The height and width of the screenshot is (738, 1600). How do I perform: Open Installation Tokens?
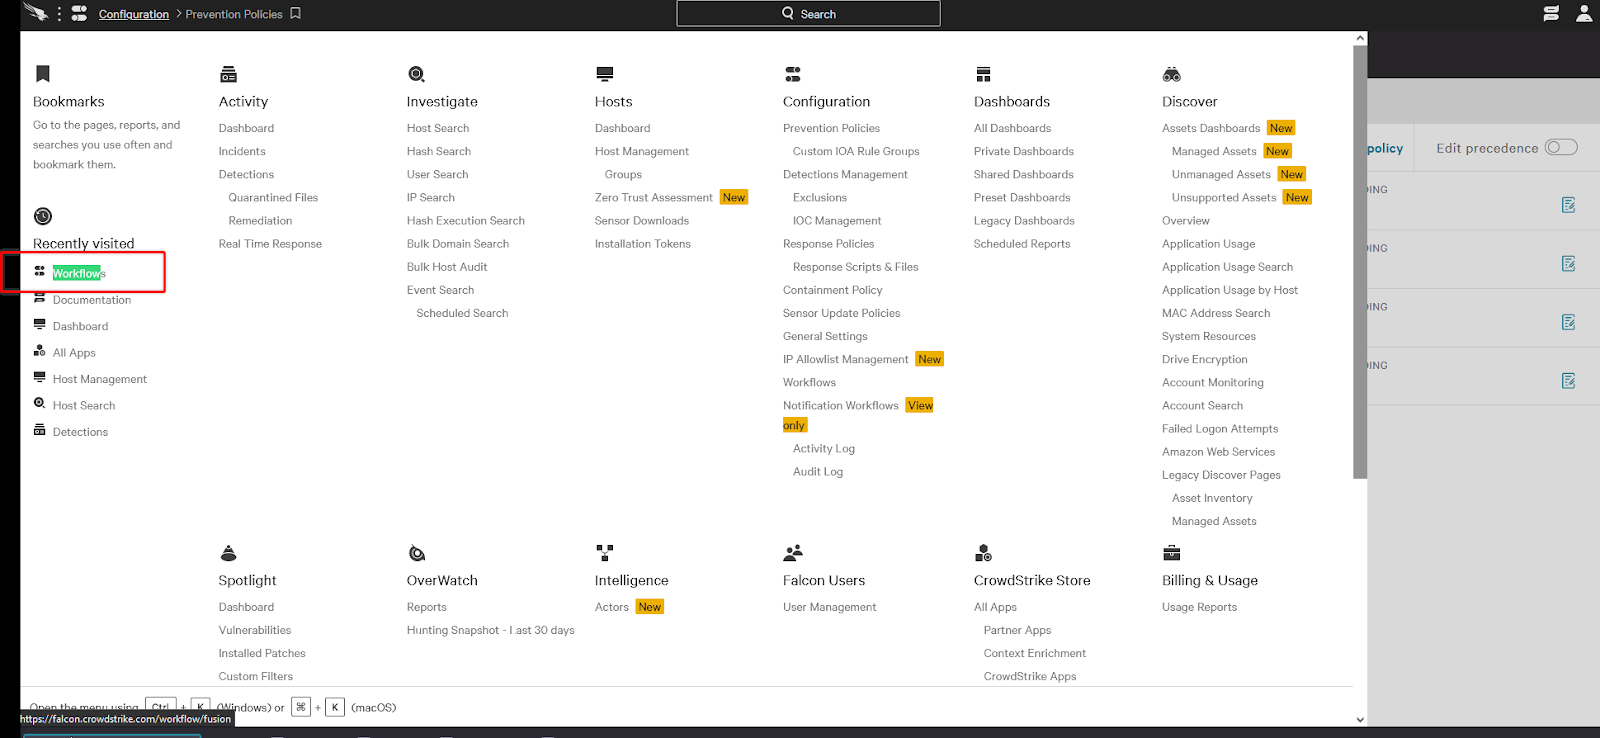pyautogui.click(x=643, y=244)
